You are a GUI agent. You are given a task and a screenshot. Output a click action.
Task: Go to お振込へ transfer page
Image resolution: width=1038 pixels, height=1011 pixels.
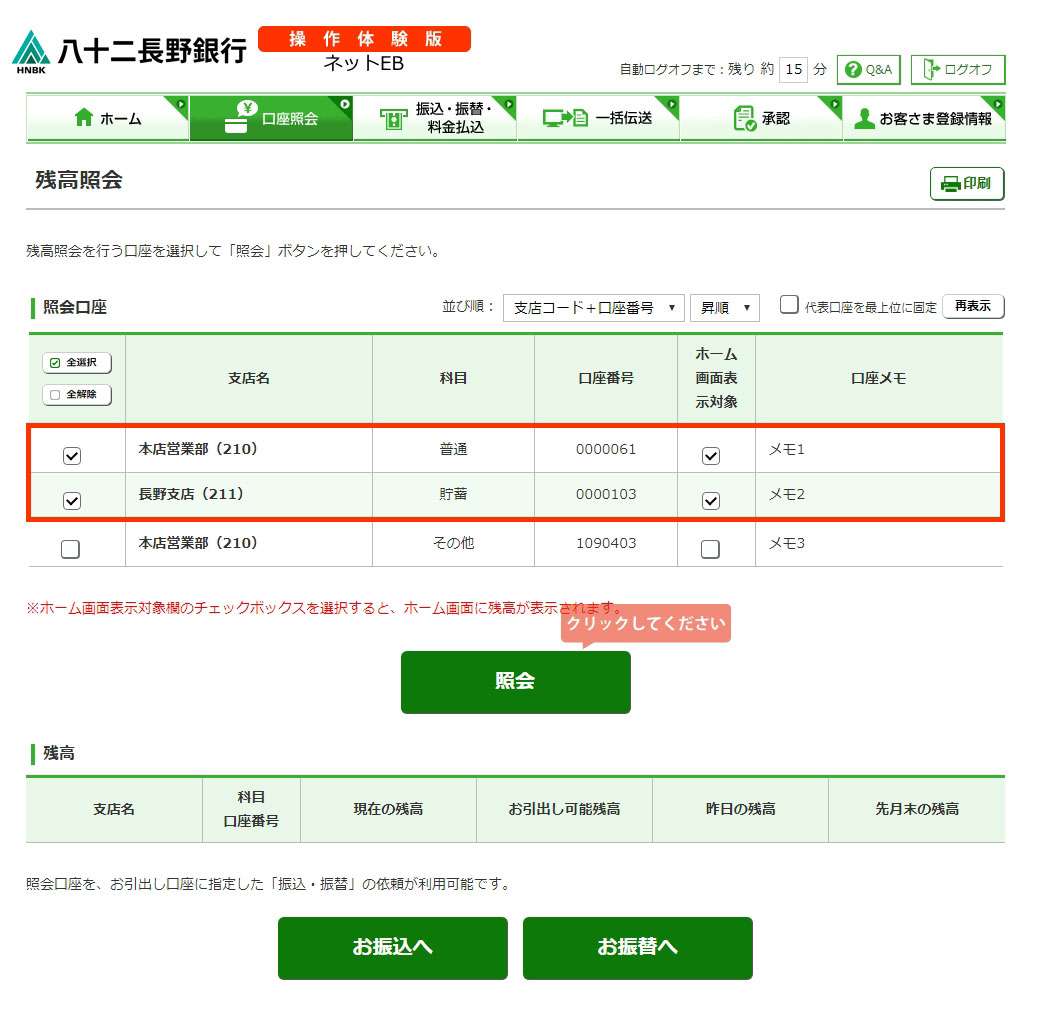392,947
